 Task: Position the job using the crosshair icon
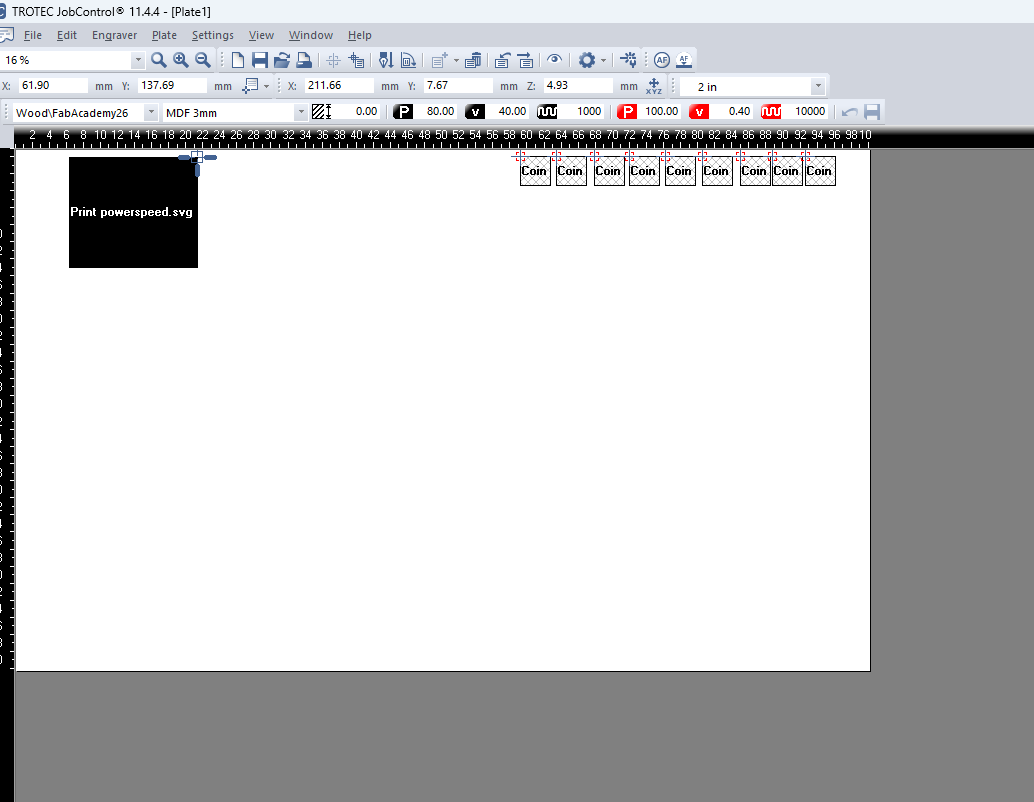(334, 60)
